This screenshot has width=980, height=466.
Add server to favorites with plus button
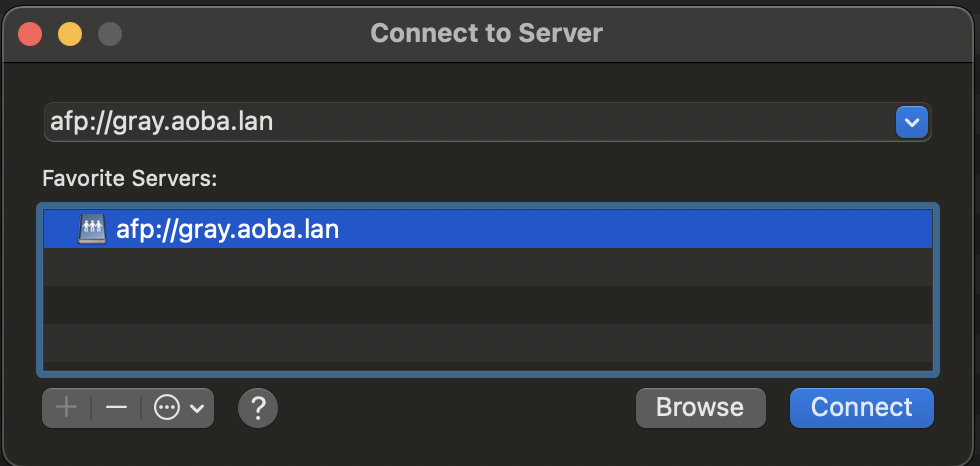67,408
